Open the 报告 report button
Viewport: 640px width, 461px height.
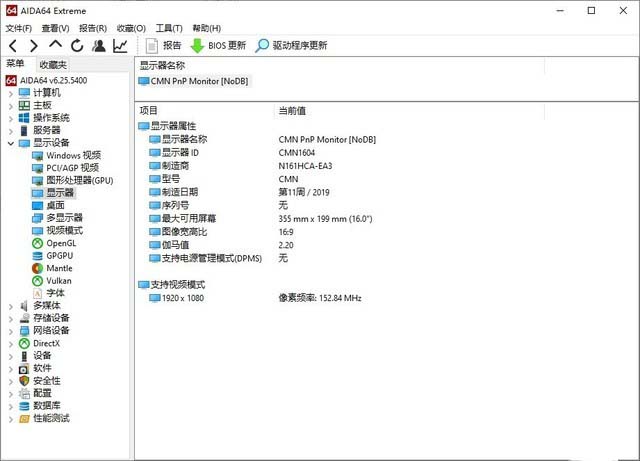coord(163,45)
